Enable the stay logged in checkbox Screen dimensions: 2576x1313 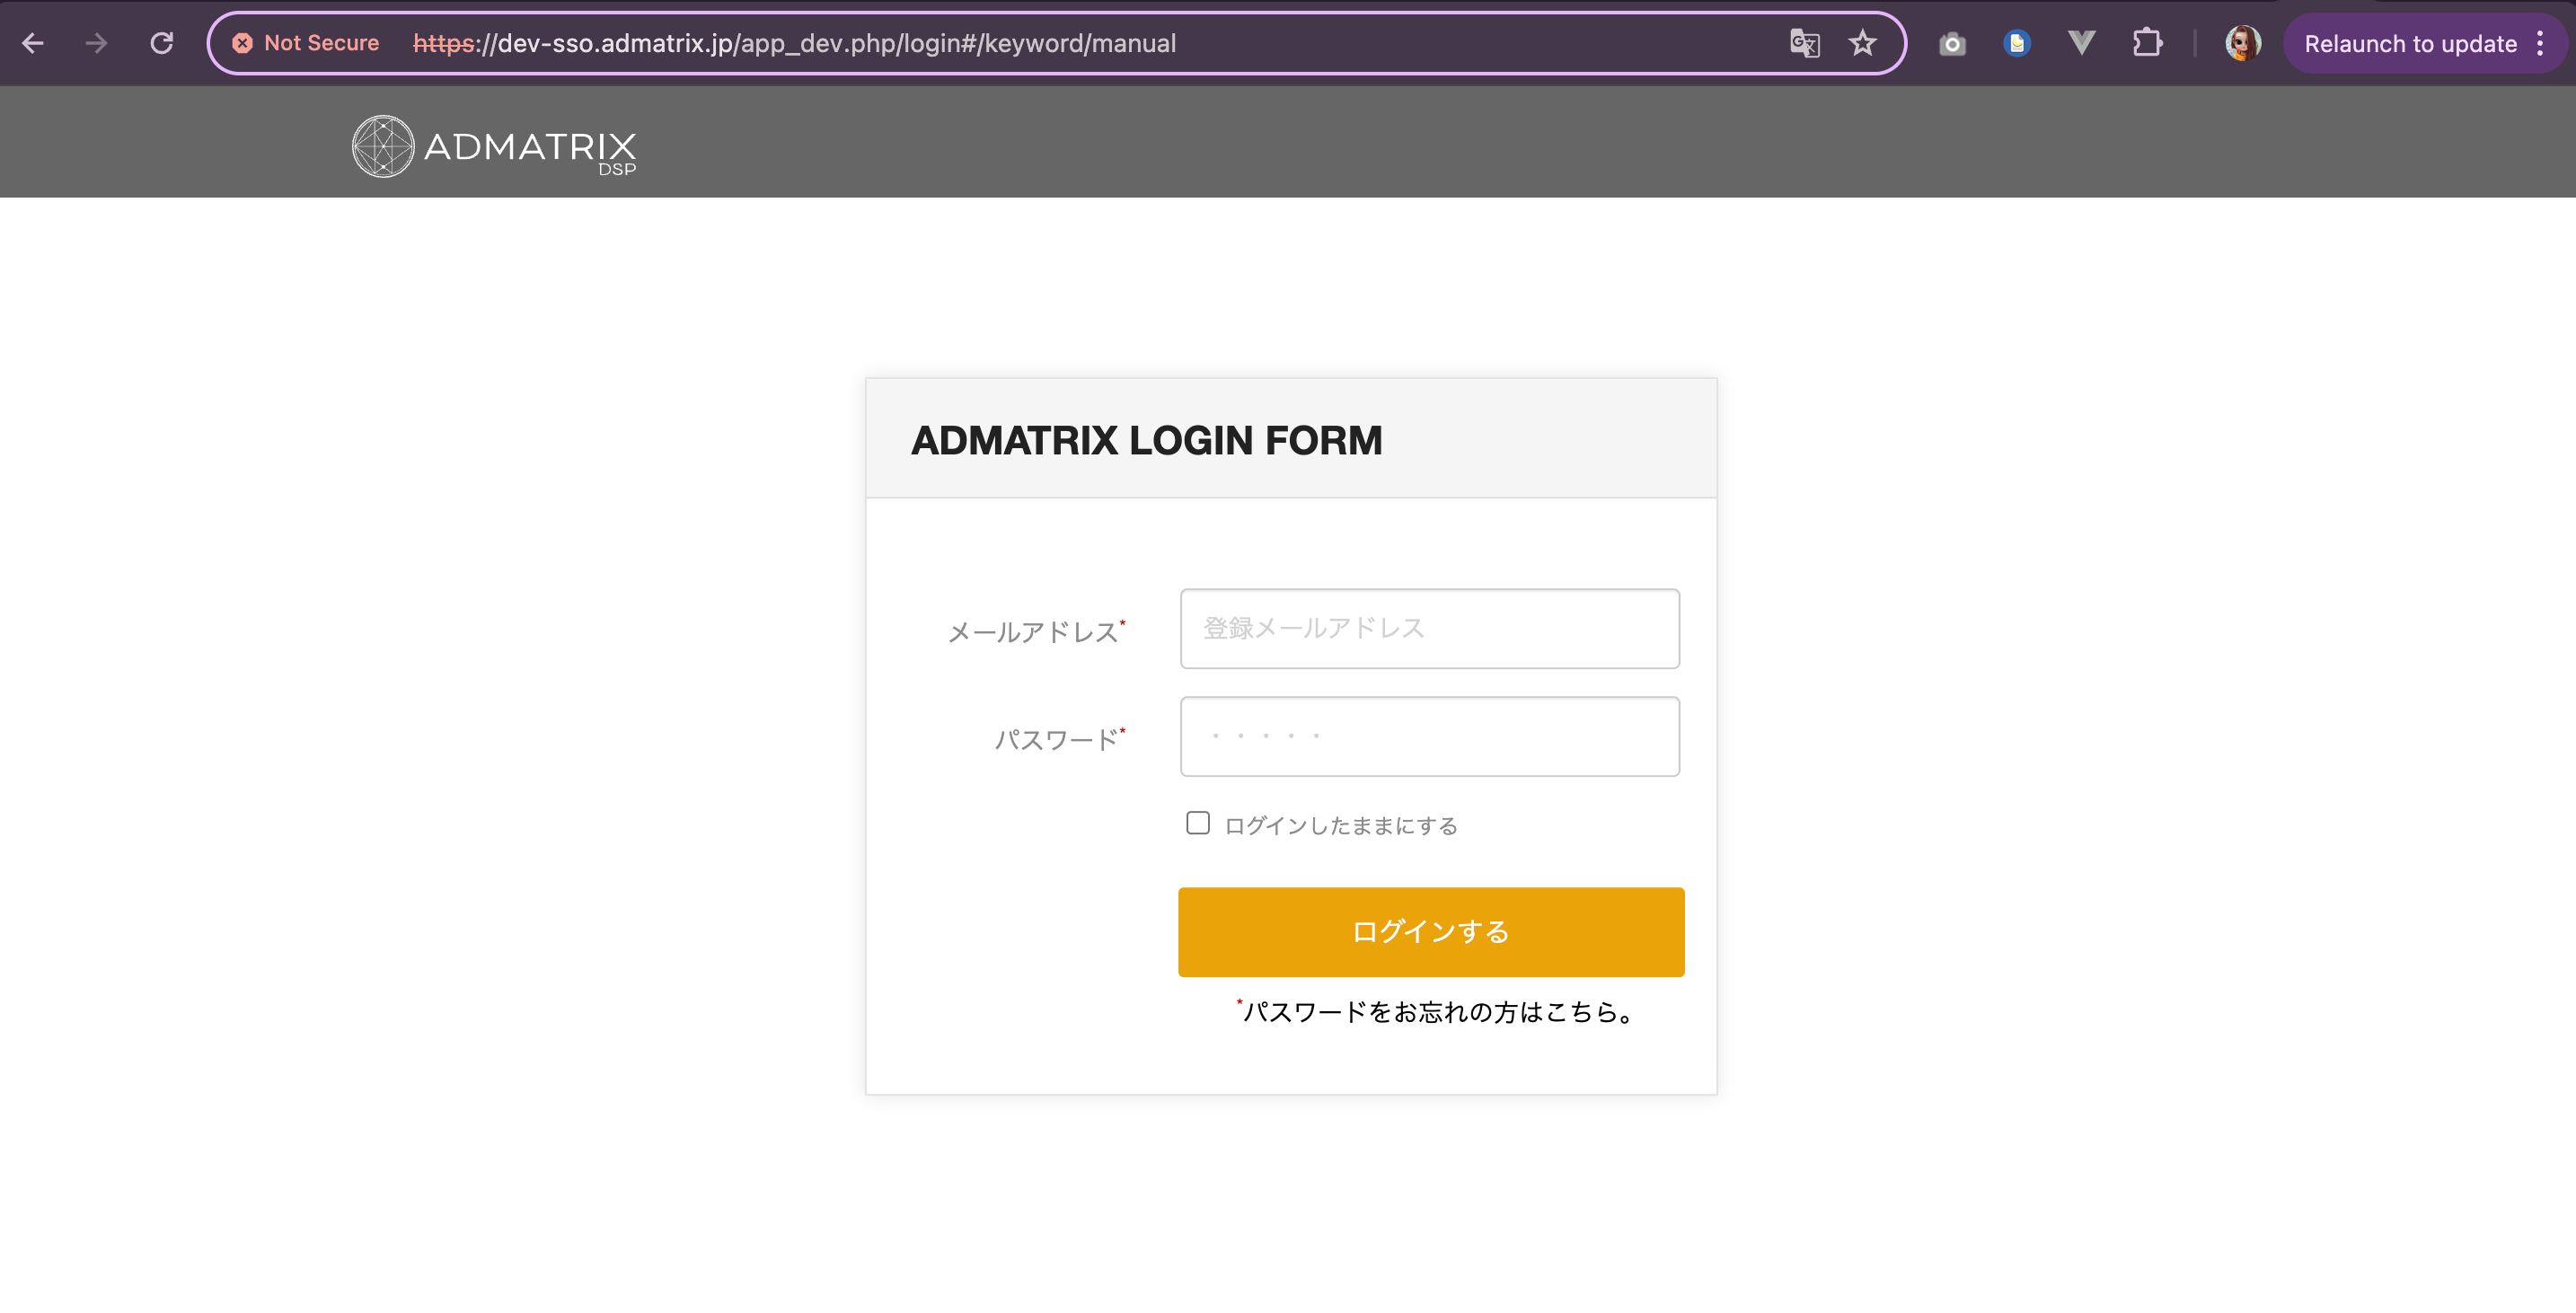pyautogui.click(x=1199, y=823)
